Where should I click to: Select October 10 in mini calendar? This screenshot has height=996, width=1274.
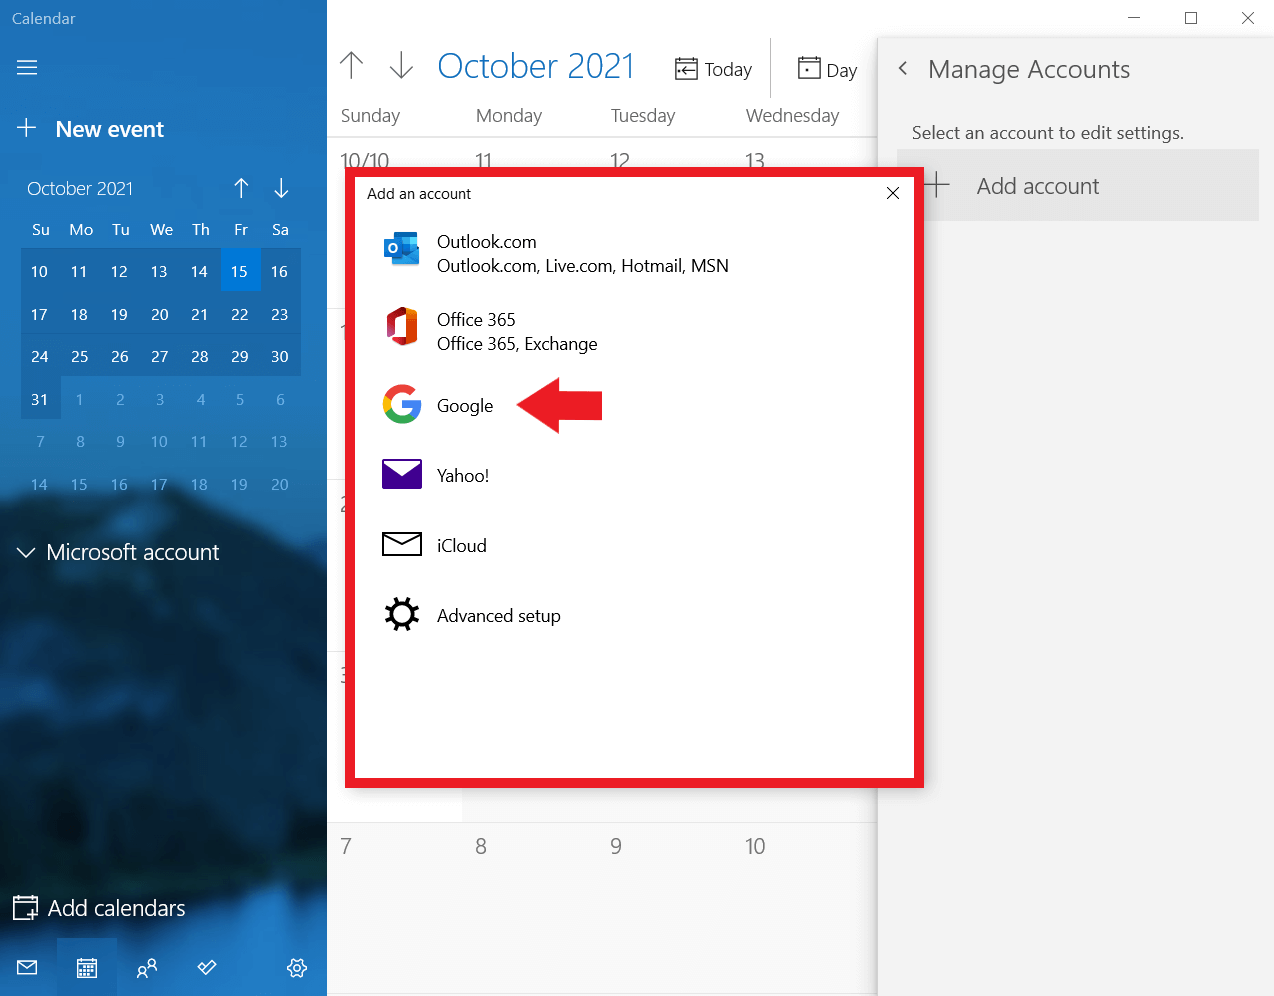(40, 271)
